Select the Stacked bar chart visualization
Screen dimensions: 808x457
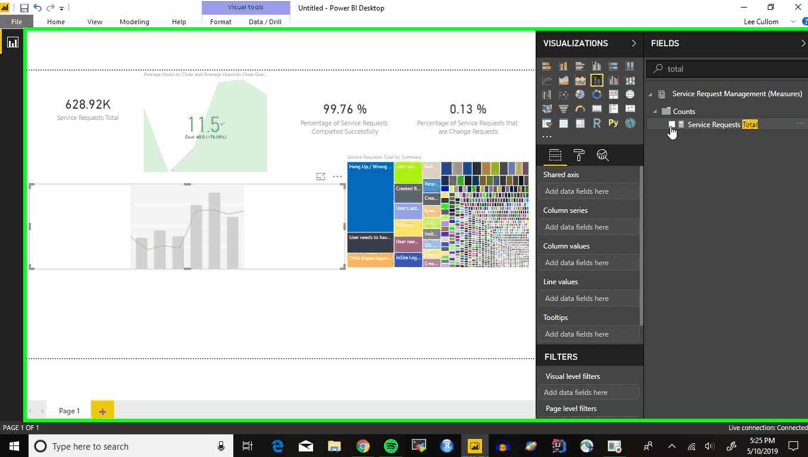pyautogui.click(x=547, y=66)
